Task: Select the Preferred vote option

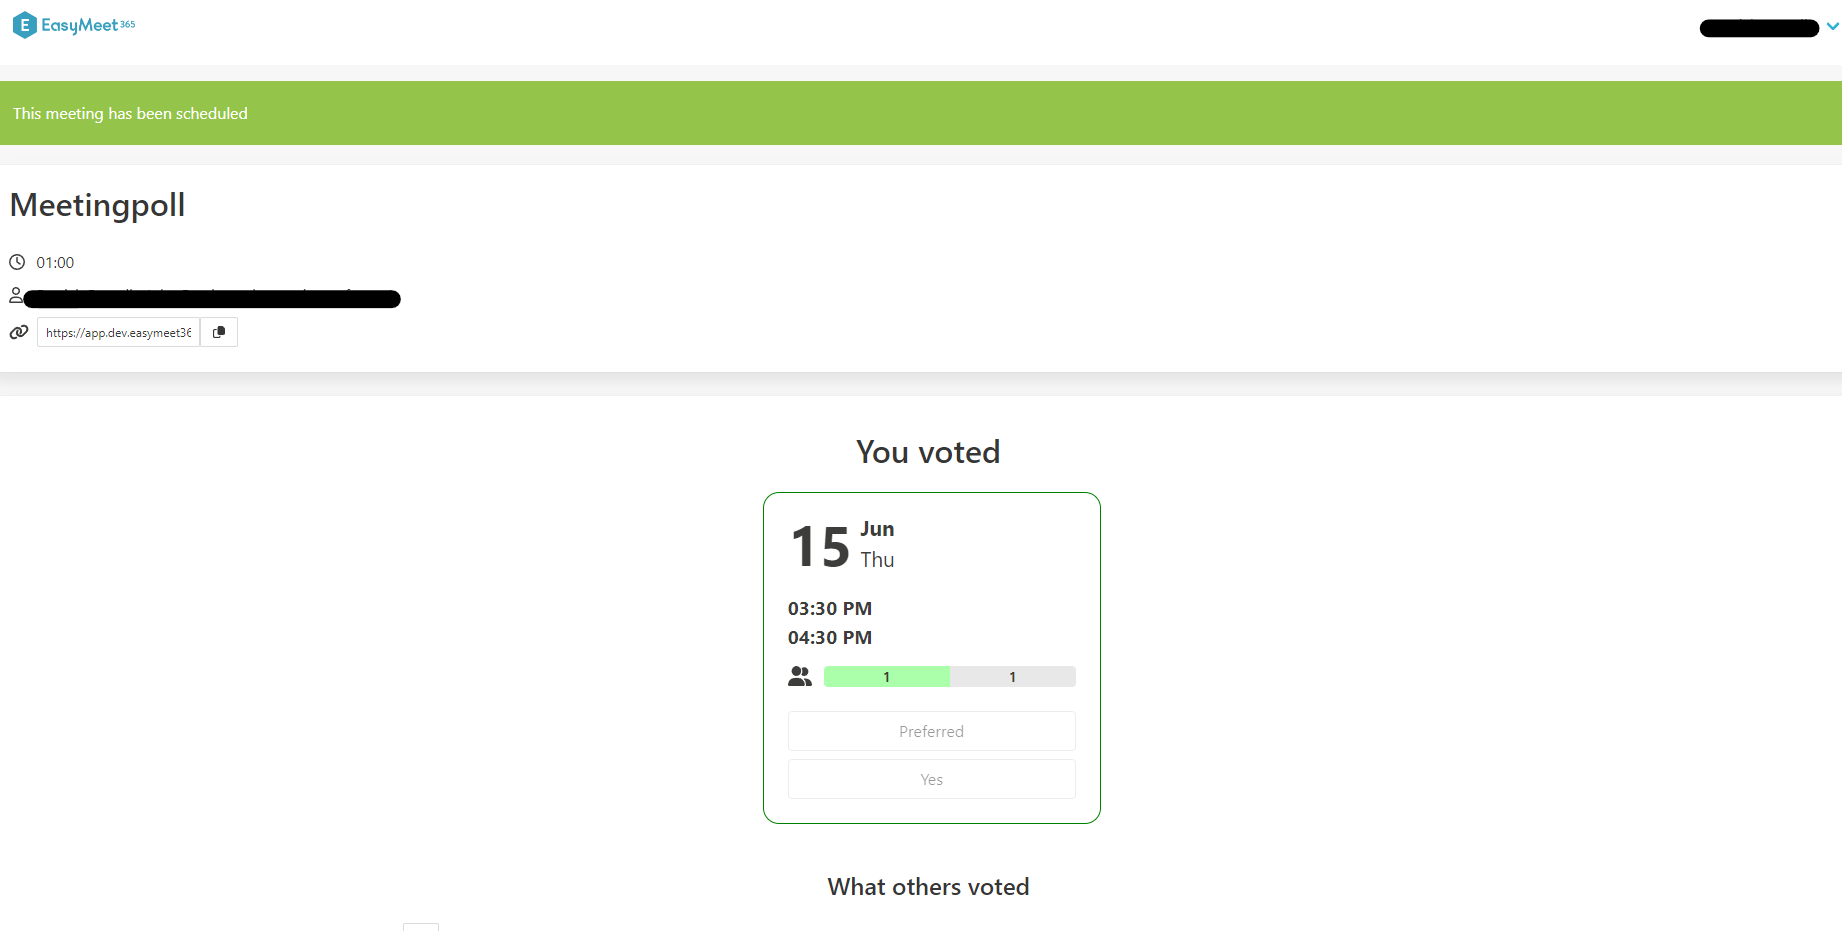Action: pyautogui.click(x=931, y=731)
